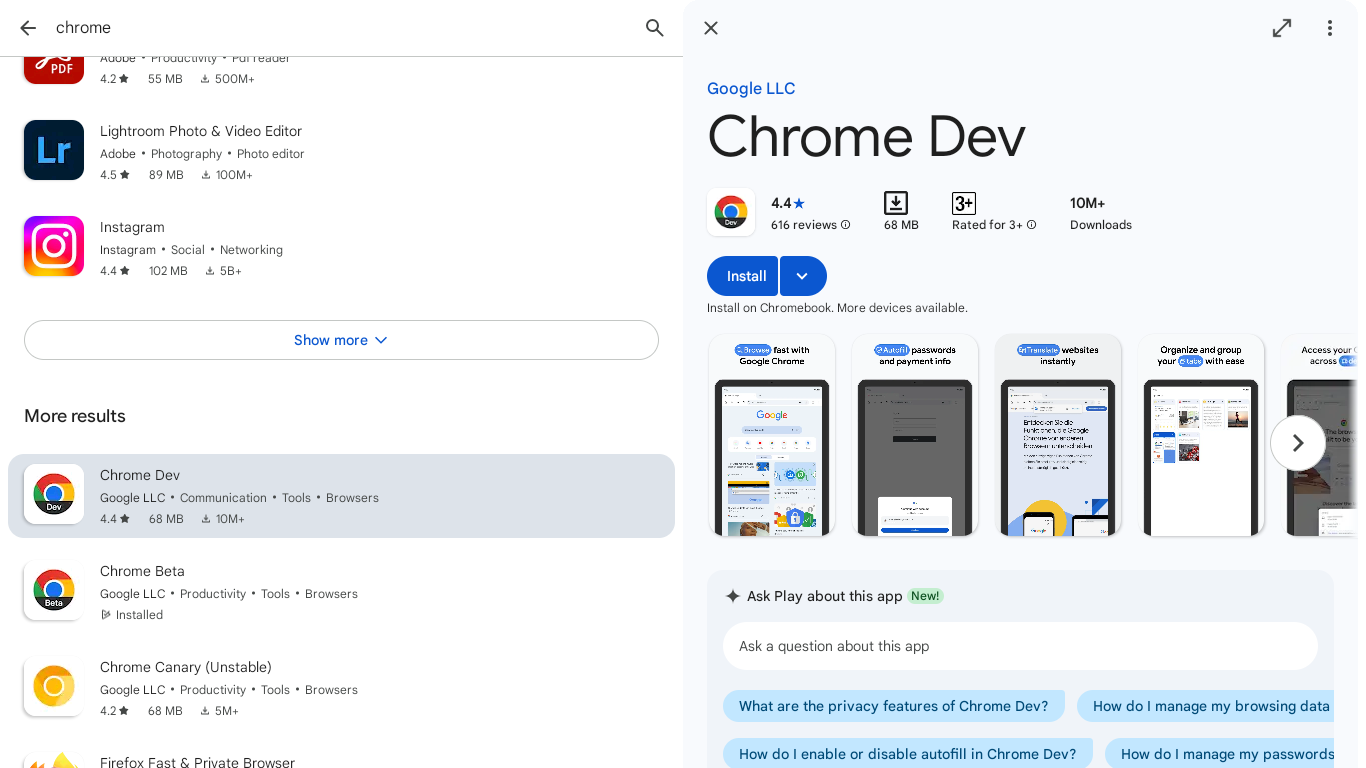
Task: Click the Chrome Dev title heading
Action: 866,136
